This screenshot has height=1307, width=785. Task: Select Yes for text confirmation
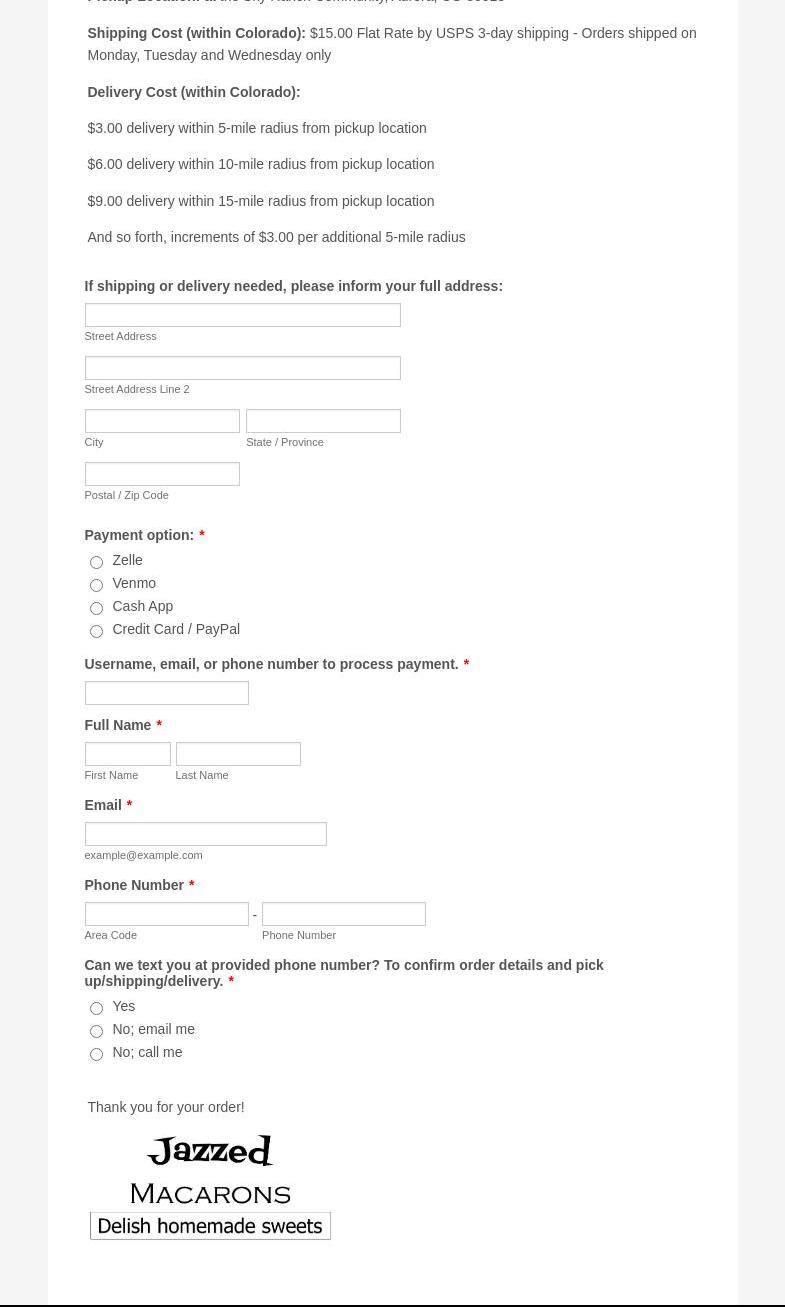96,1008
